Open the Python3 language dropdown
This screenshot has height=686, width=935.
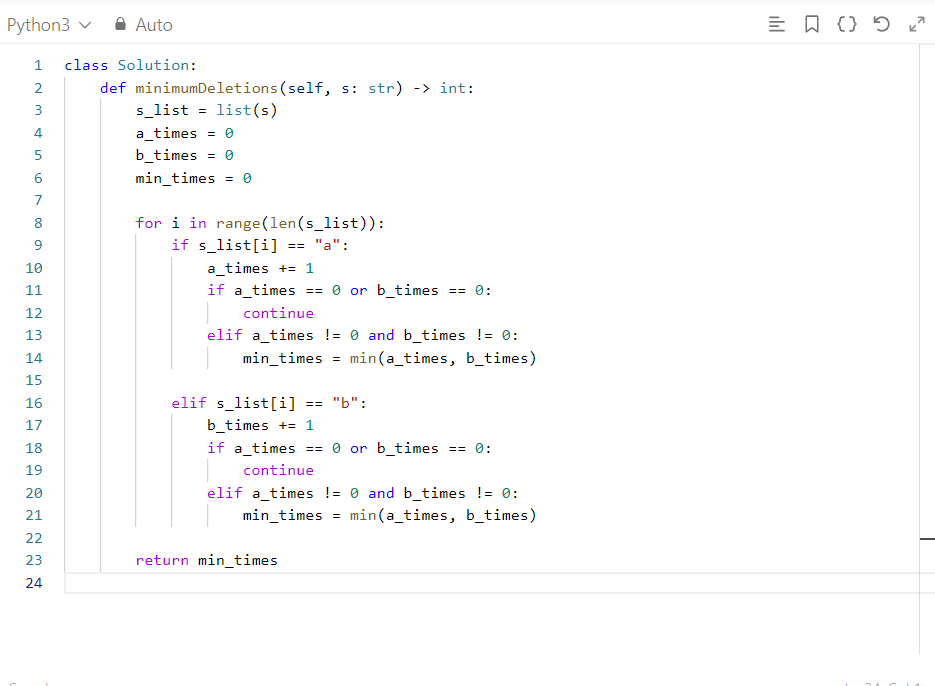[x=49, y=24]
